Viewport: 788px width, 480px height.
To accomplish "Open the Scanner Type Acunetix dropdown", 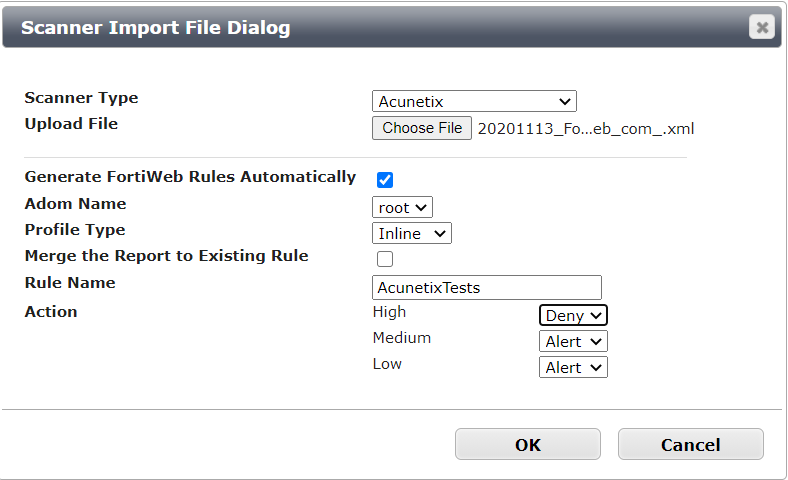I will pyautogui.click(x=474, y=101).
